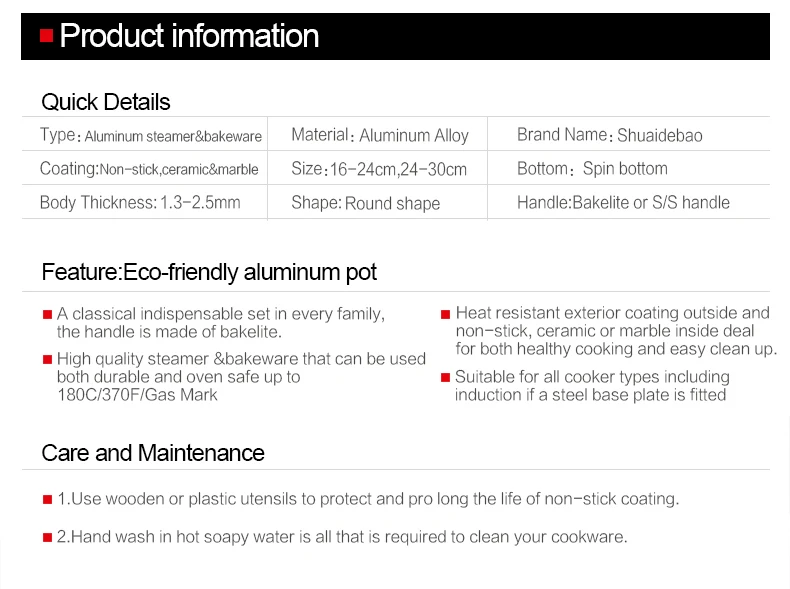
Task: Click red bullet before "A classical indispensable set"
Action: click(x=46, y=314)
